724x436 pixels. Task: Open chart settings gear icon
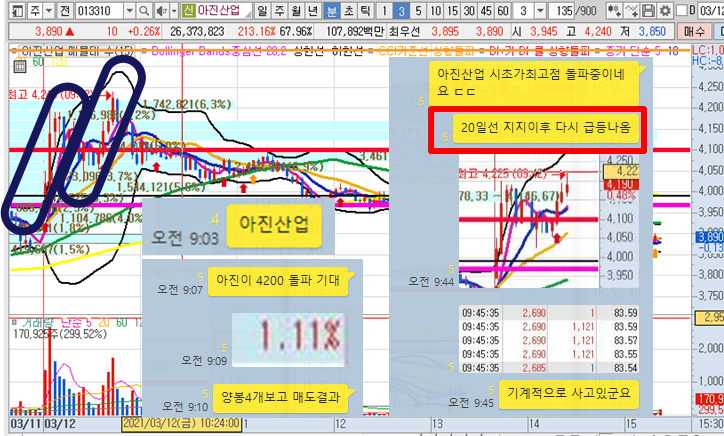click(664, 10)
